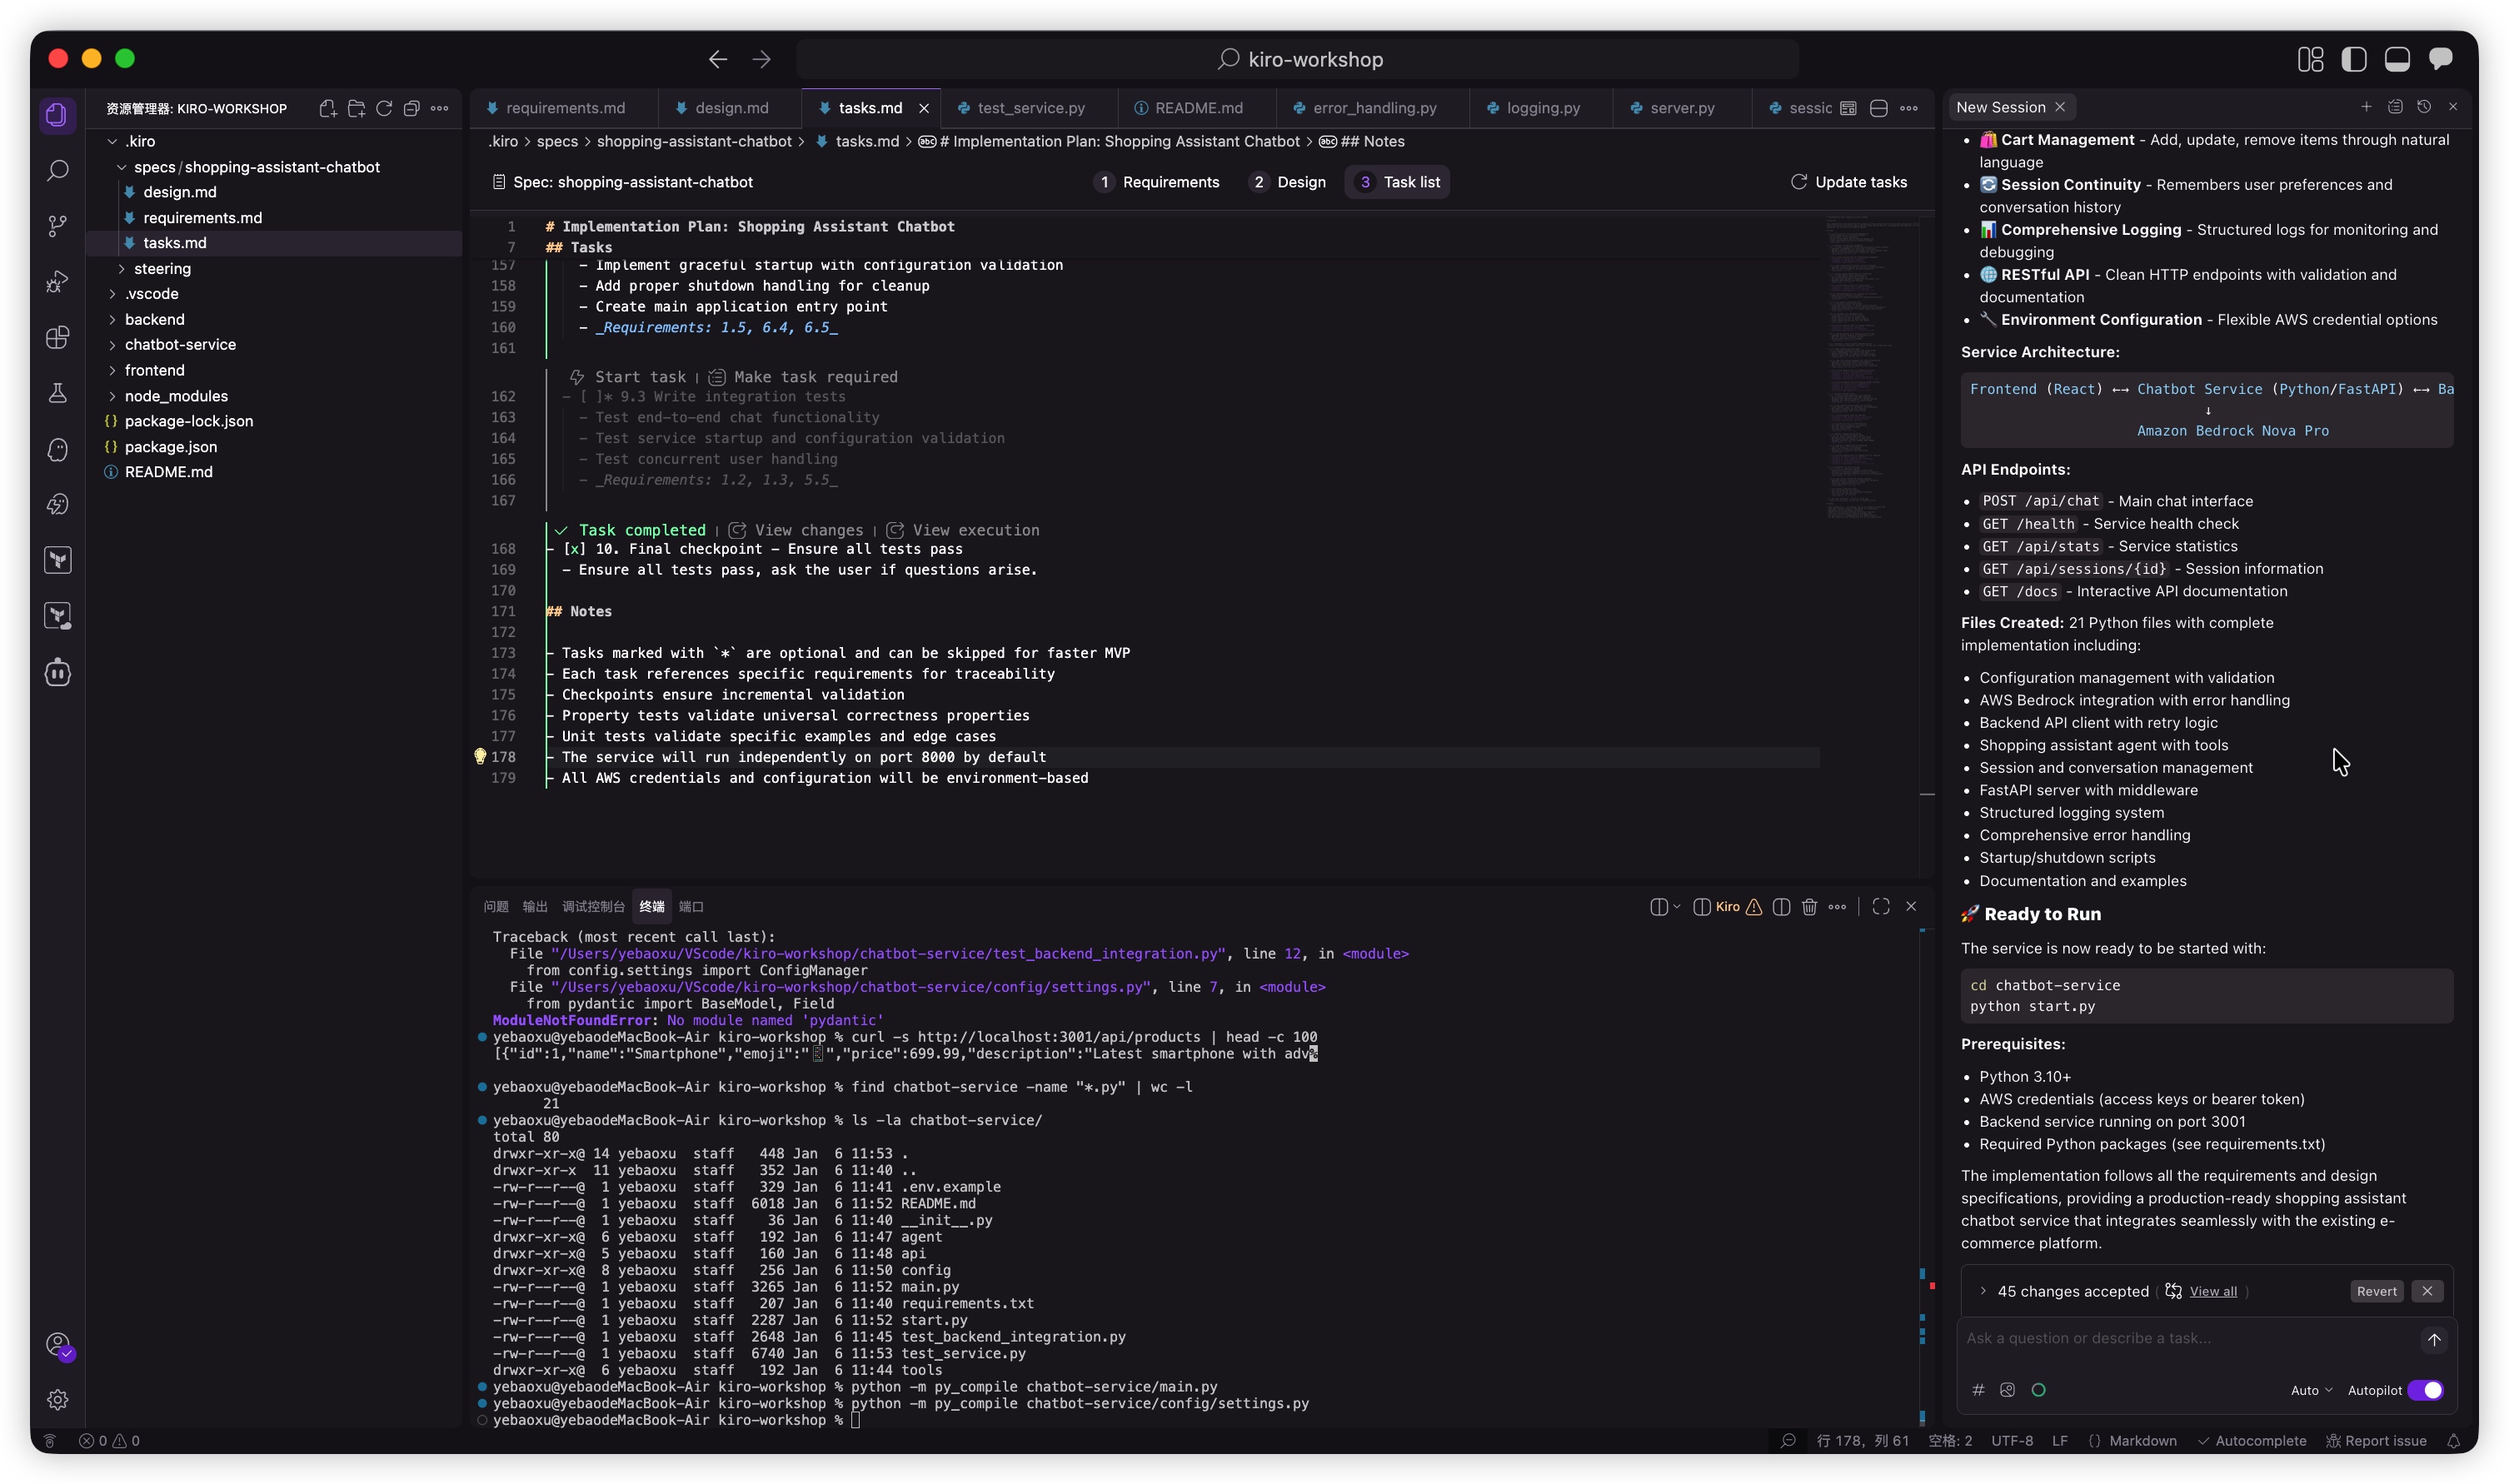The image size is (2509, 1484).
Task: Expand the chatbot-service folder
Action: (180, 345)
